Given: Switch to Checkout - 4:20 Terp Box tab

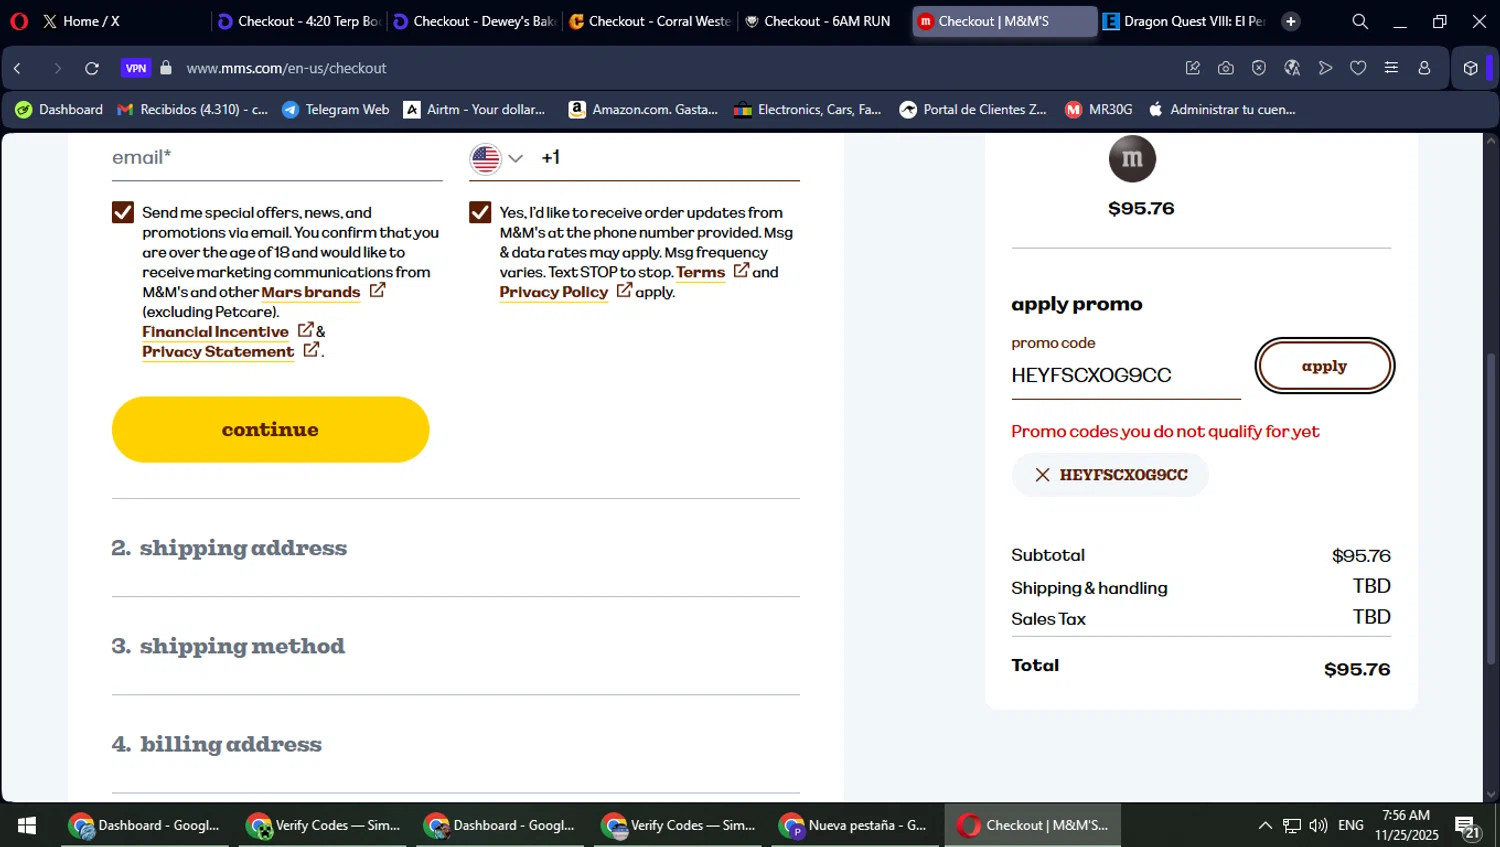Looking at the screenshot, I should point(299,21).
